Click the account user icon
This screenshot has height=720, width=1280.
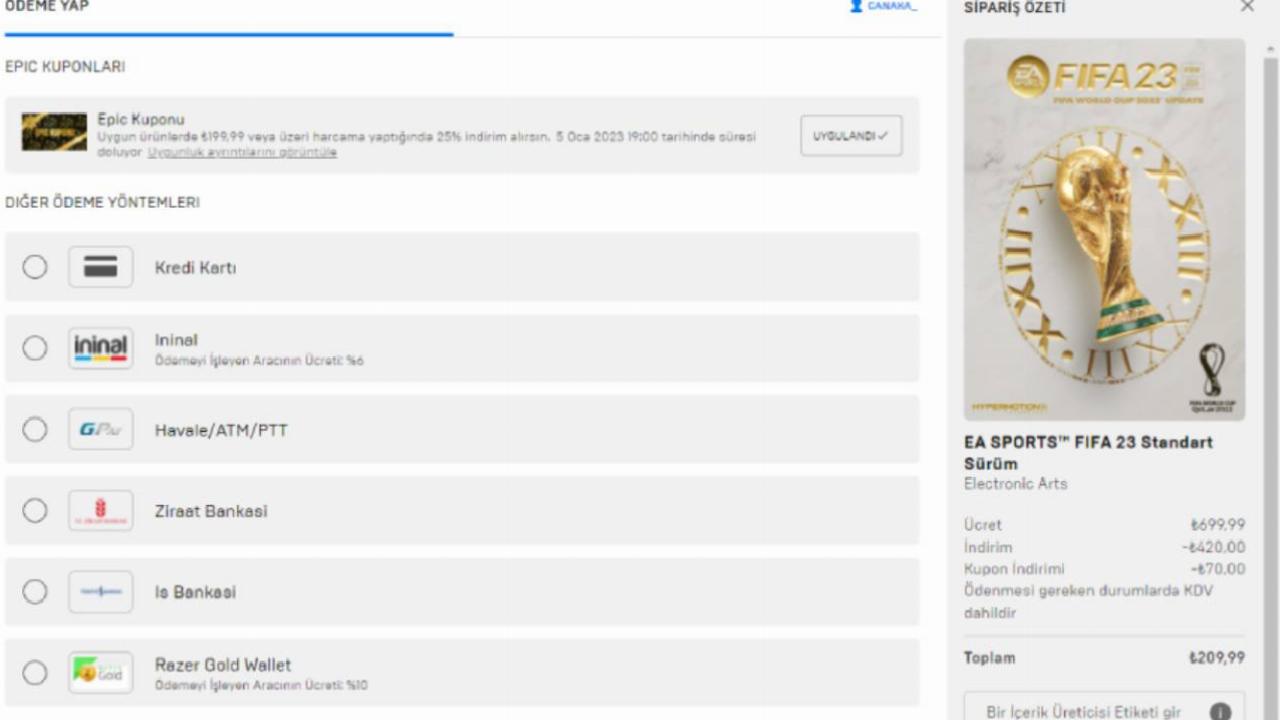856,6
